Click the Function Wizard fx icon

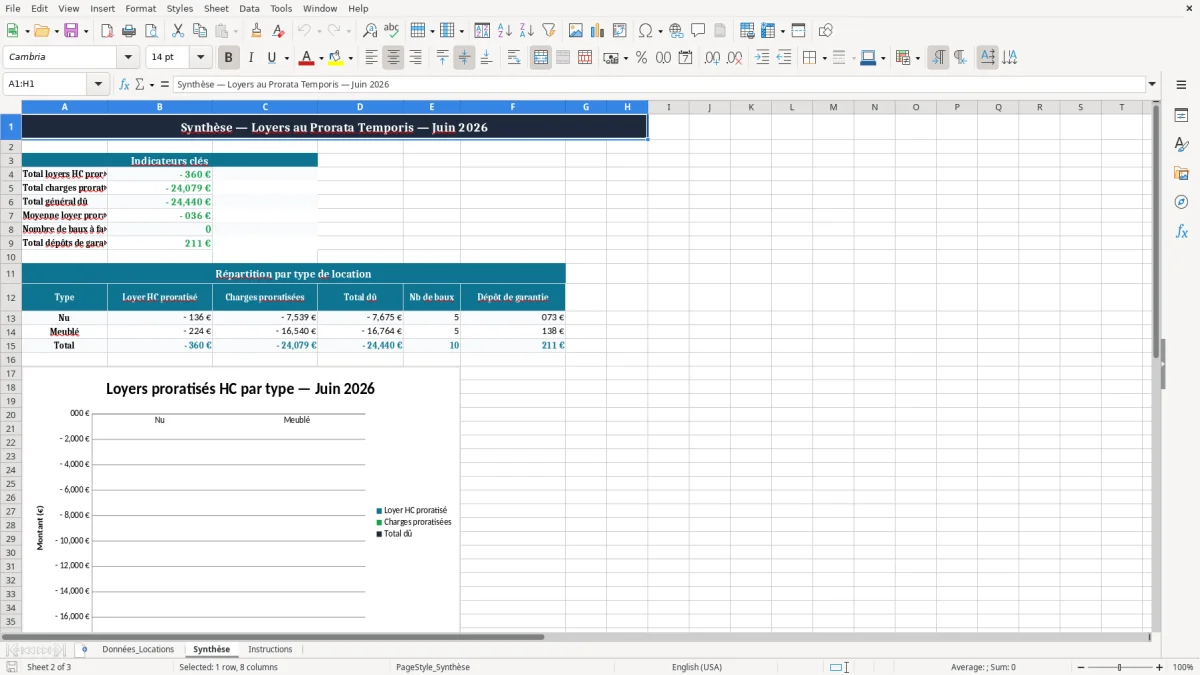tap(125, 85)
